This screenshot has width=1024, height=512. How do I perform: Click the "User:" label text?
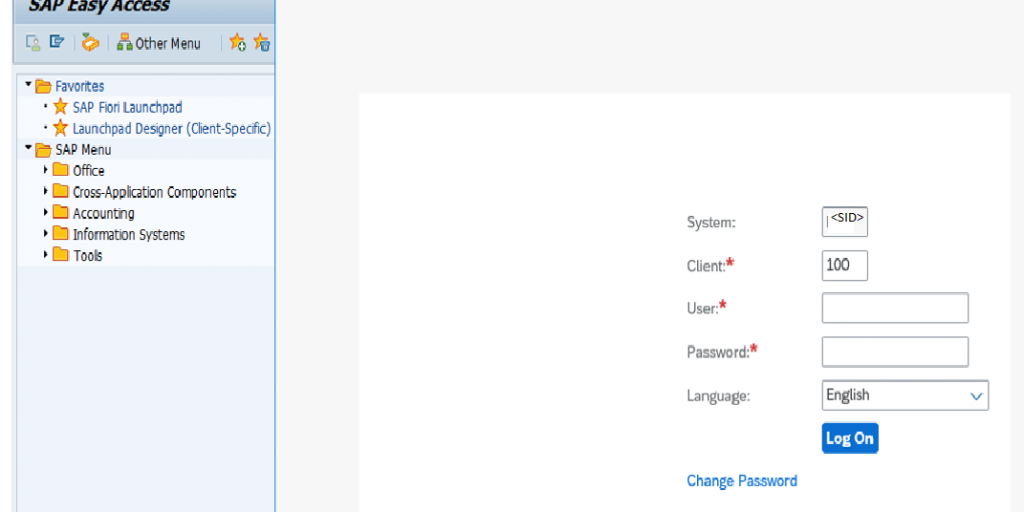click(703, 308)
